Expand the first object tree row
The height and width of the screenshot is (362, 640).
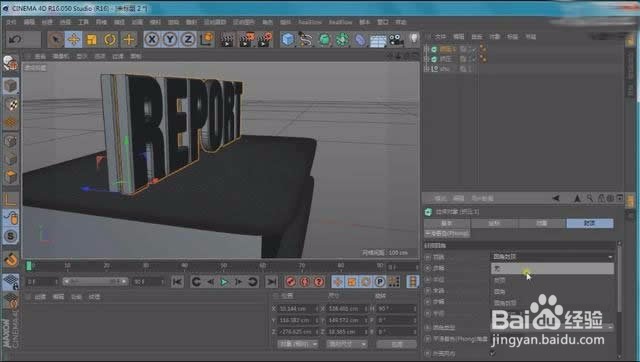(x=427, y=49)
